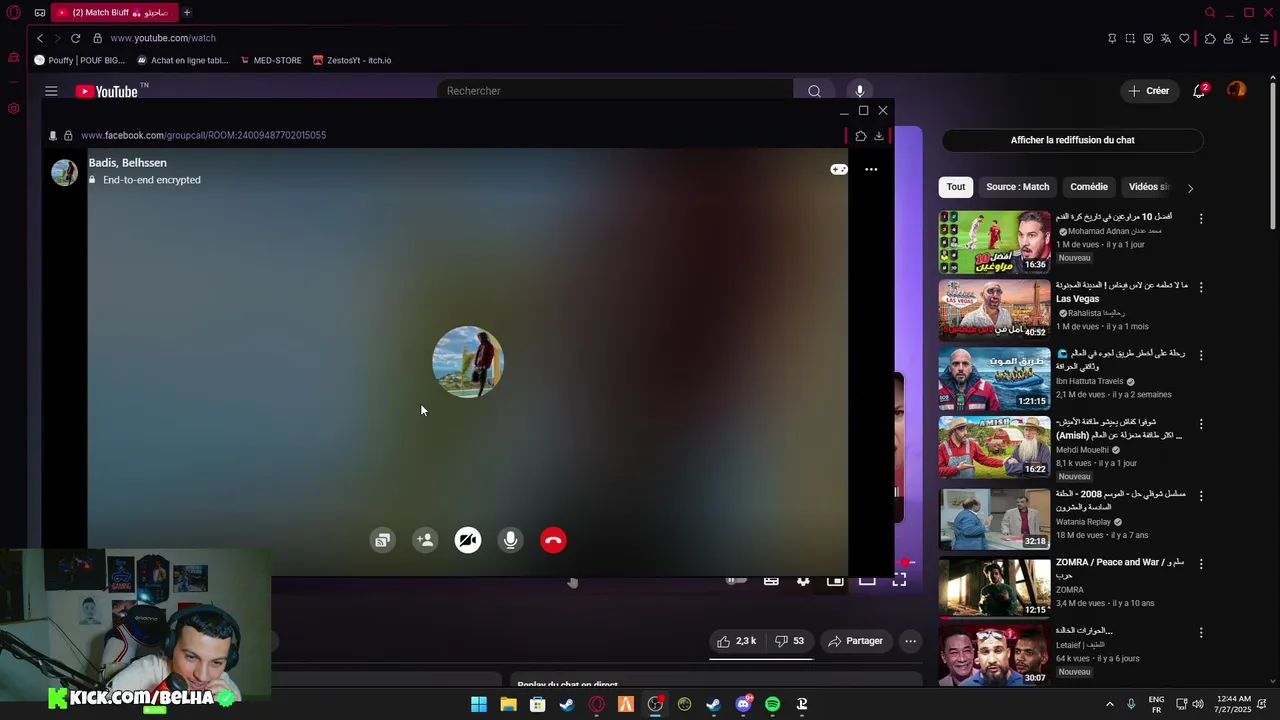Open options for the Watania Replay video
Screen dimensions: 1280x720
1201,495
